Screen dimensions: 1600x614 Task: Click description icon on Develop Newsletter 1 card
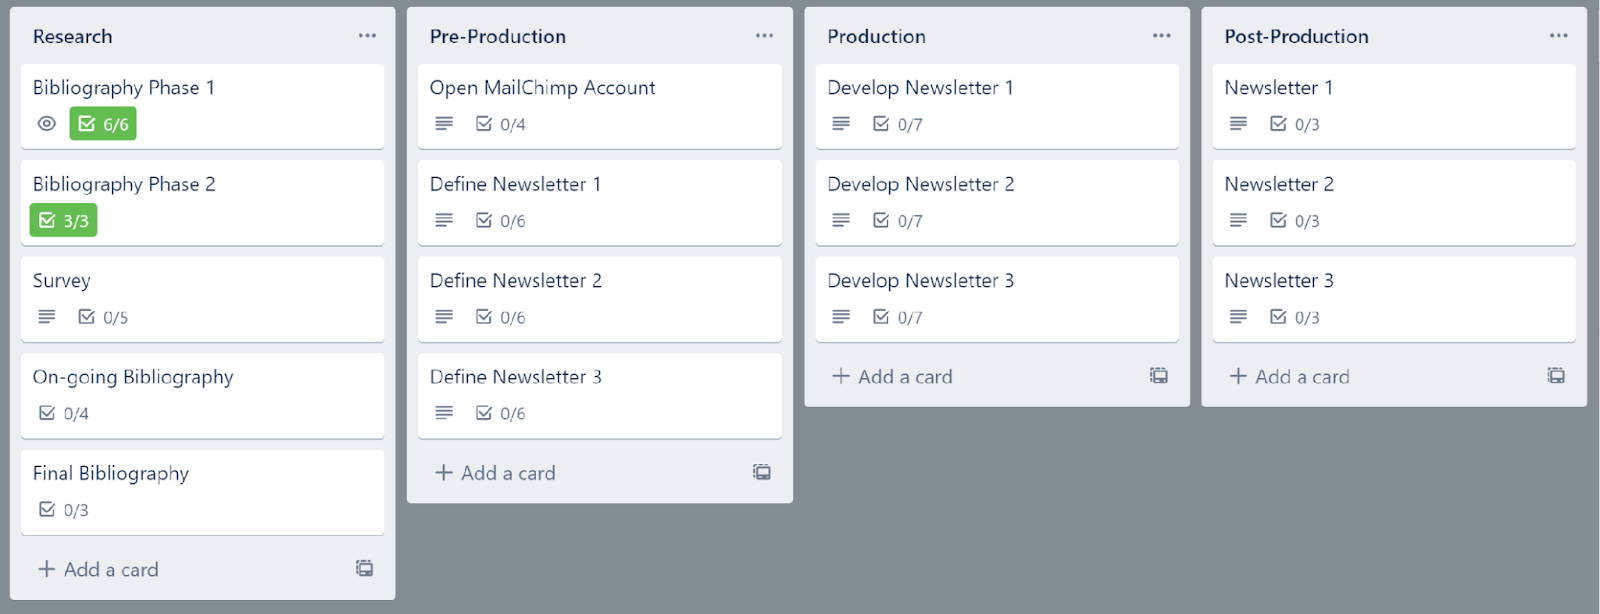(x=841, y=124)
